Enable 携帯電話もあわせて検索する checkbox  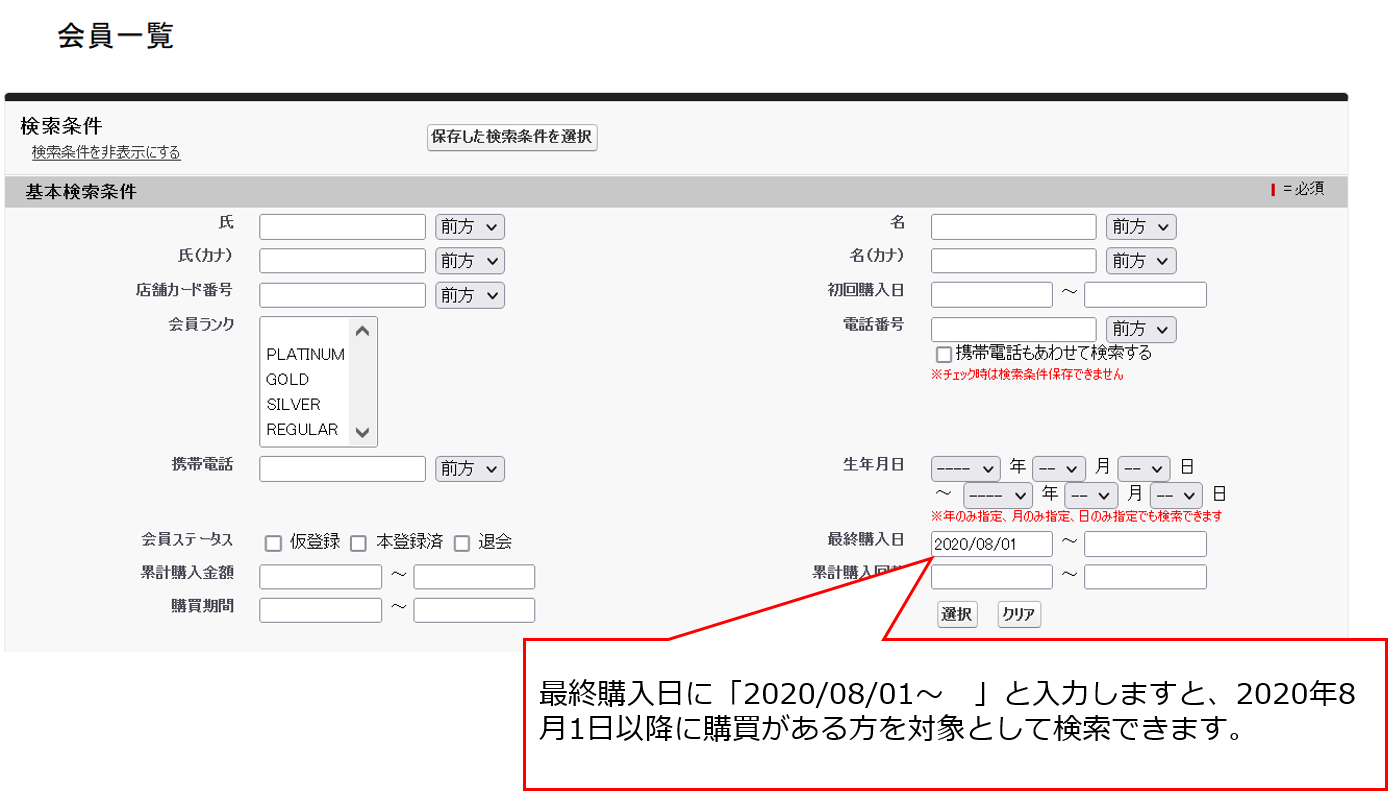(943, 355)
